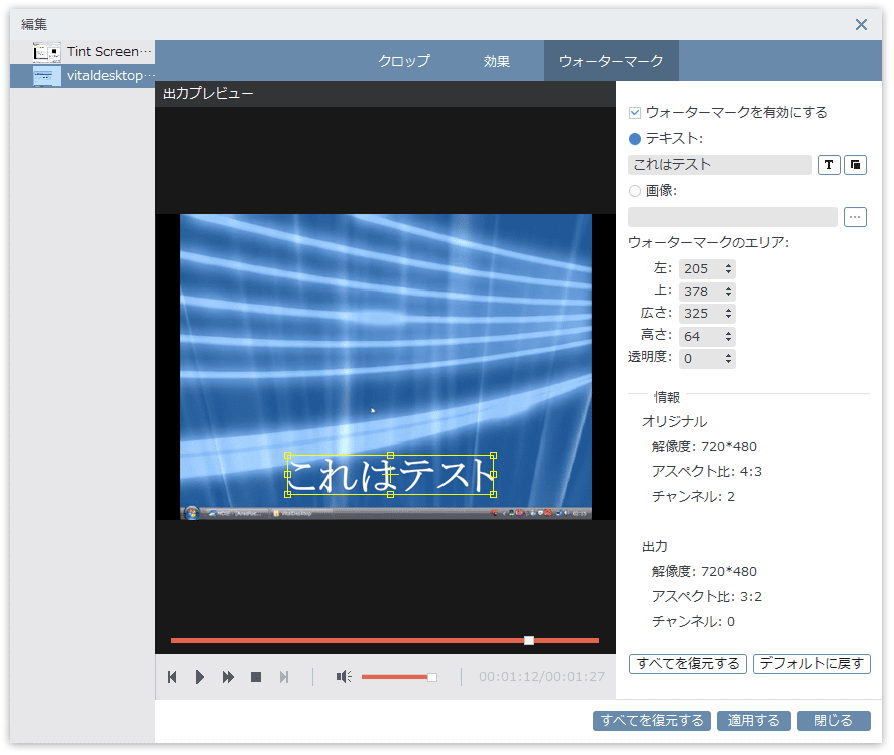Click すべてを復元する in the watermark panel
The image size is (894, 755).
pos(688,664)
